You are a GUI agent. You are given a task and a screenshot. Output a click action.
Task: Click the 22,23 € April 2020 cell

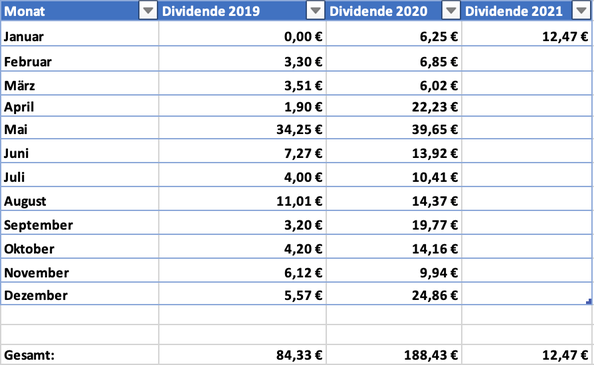pyautogui.click(x=394, y=107)
